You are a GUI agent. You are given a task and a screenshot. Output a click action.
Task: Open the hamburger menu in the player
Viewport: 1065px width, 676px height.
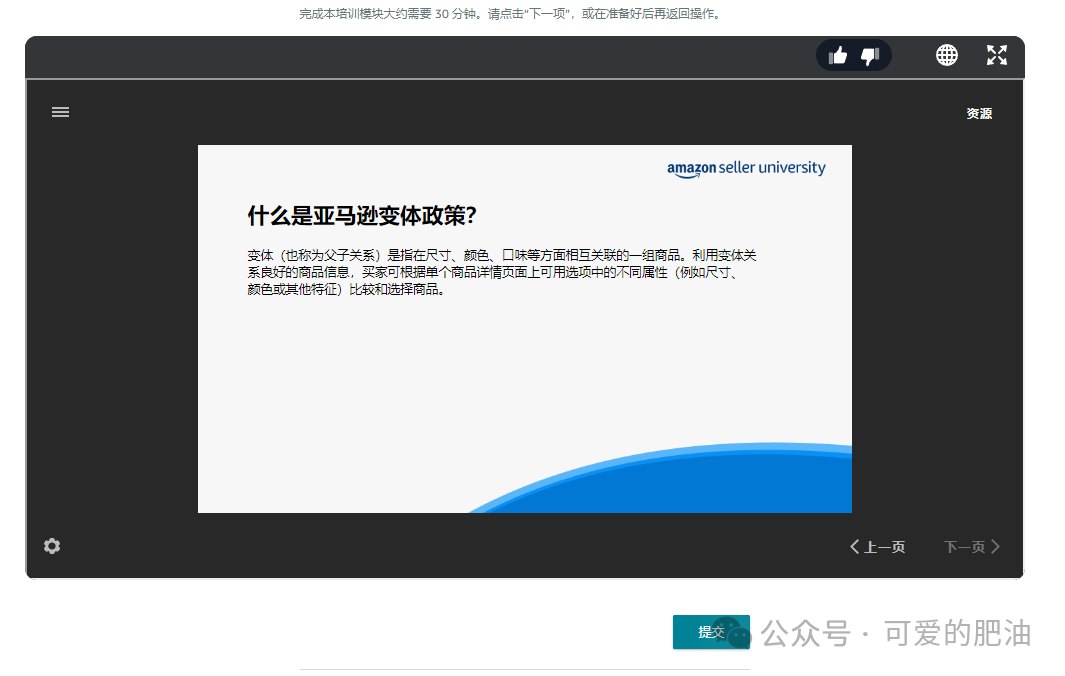pos(60,112)
